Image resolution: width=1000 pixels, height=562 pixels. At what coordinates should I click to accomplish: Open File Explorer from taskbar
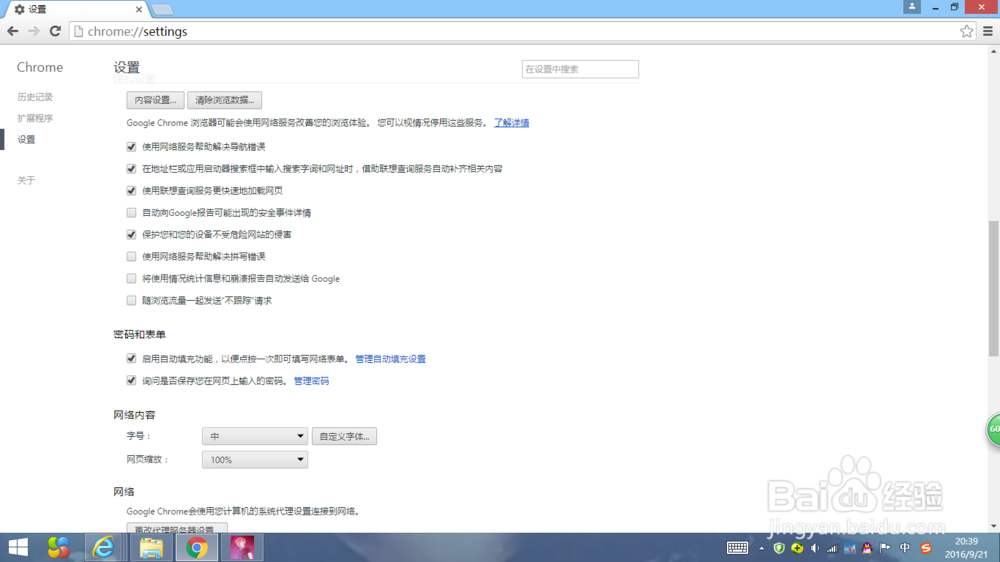[x=151, y=547]
